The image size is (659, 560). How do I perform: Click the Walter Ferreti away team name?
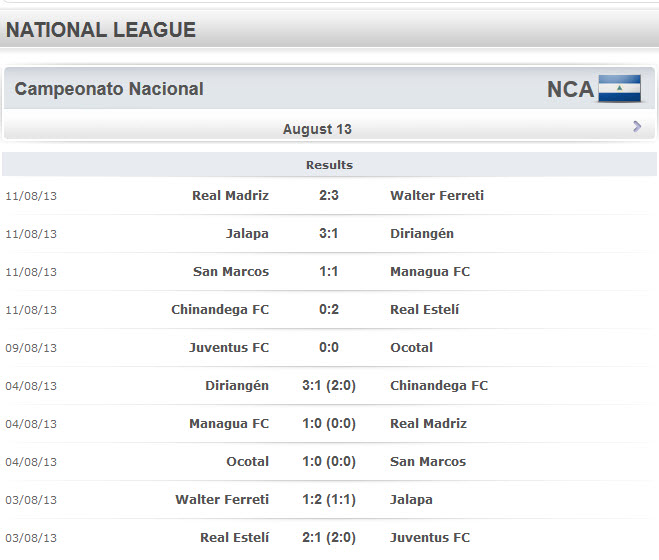click(436, 196)
